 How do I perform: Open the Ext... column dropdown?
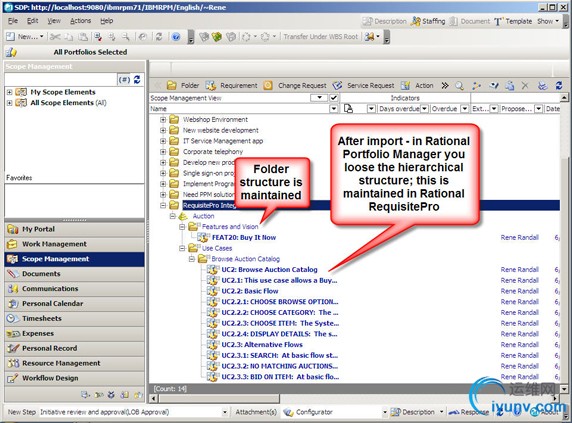click(494, 109)
